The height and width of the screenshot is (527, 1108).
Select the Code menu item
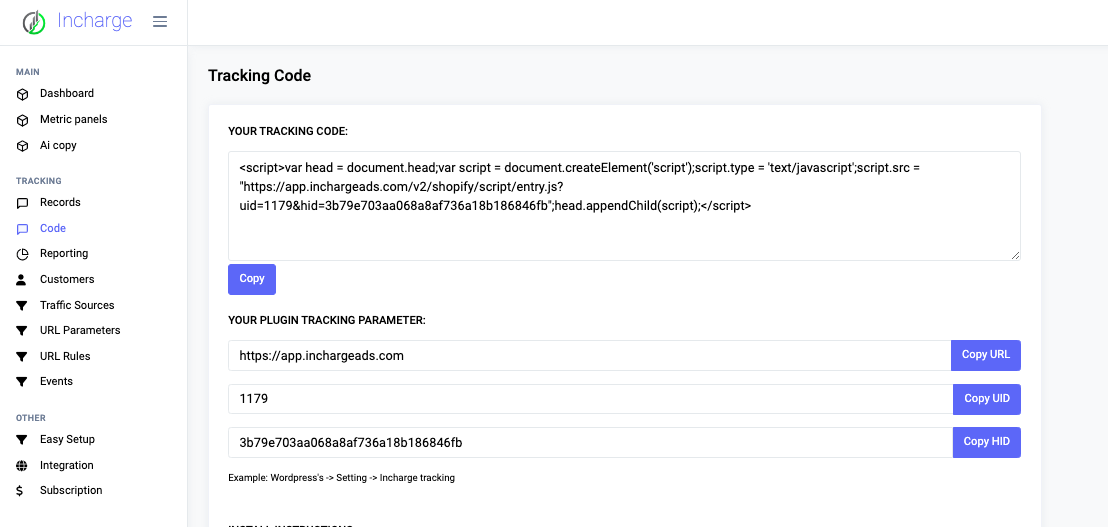[x=53, y=228]
